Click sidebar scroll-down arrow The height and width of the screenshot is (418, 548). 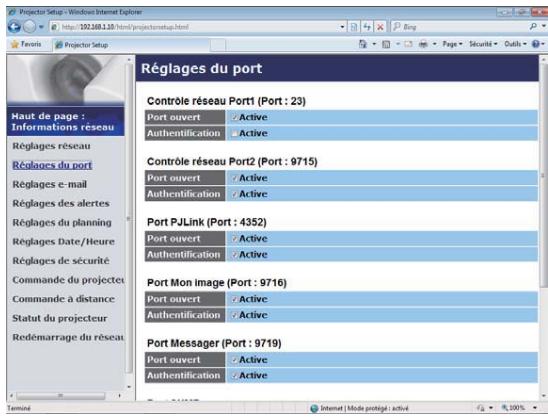(129, 387)
